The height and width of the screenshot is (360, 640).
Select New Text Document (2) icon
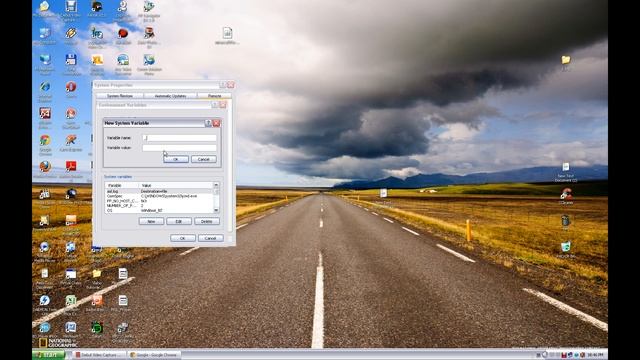(x=566, y=167)
